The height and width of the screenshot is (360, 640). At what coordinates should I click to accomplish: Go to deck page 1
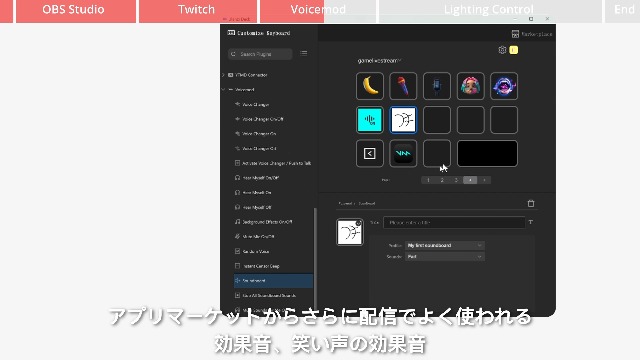(428, 180)
